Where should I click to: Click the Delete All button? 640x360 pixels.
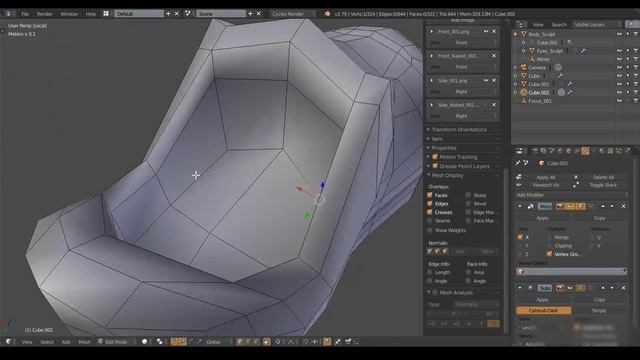pos(603,177)
